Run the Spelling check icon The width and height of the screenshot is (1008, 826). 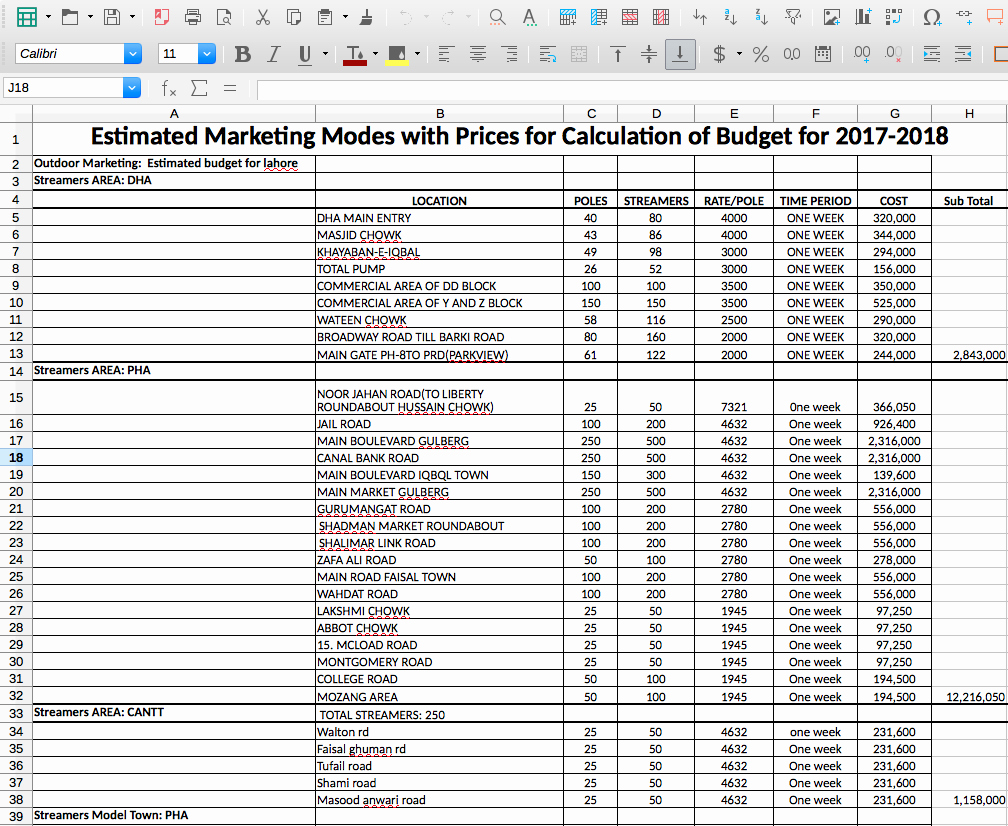[x=529, y=17]
